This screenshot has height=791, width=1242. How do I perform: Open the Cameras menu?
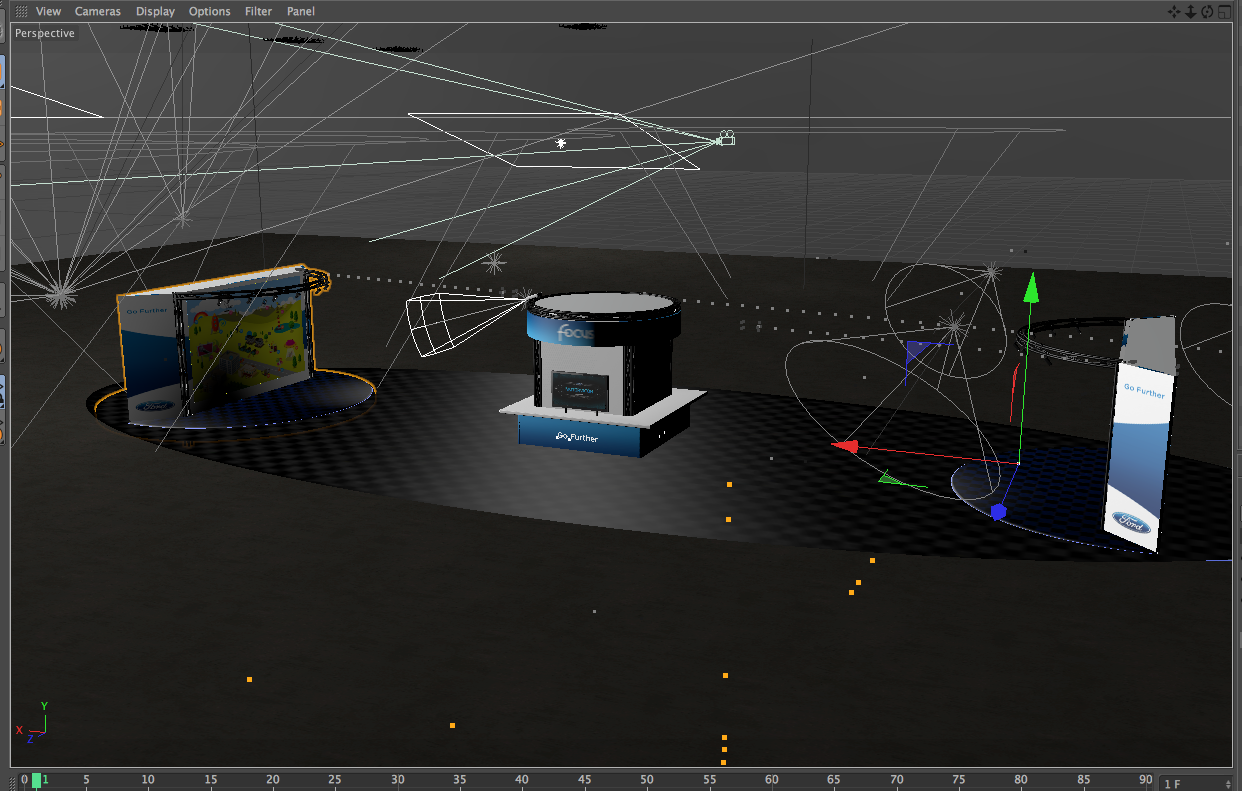point(98,11)
